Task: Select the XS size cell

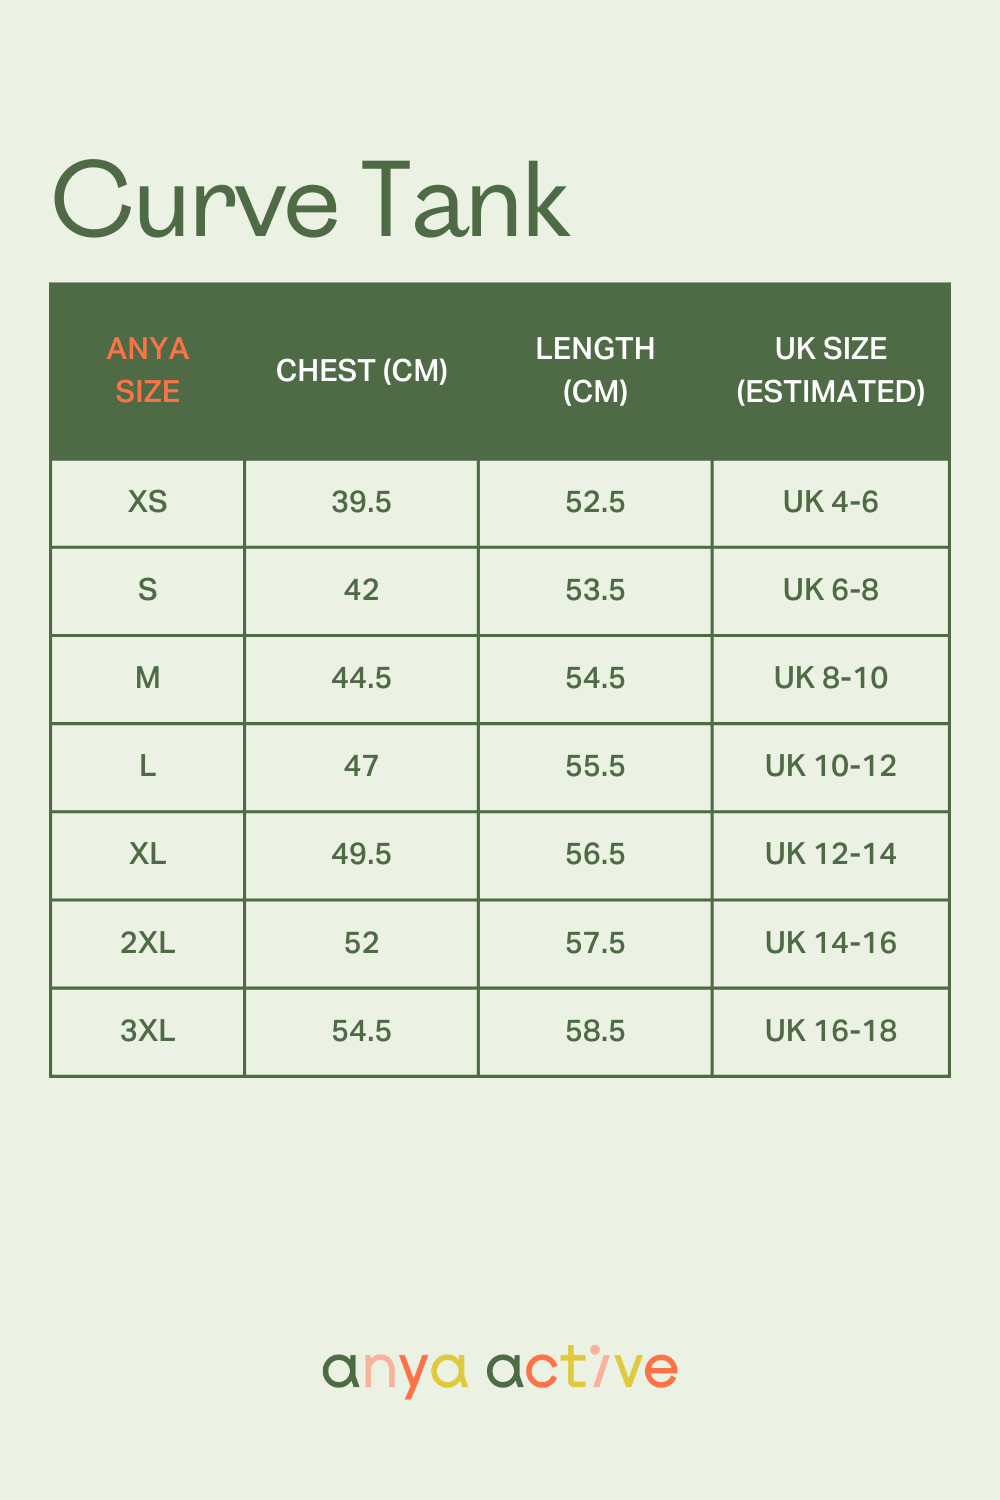Action: (x=147, y=502)
